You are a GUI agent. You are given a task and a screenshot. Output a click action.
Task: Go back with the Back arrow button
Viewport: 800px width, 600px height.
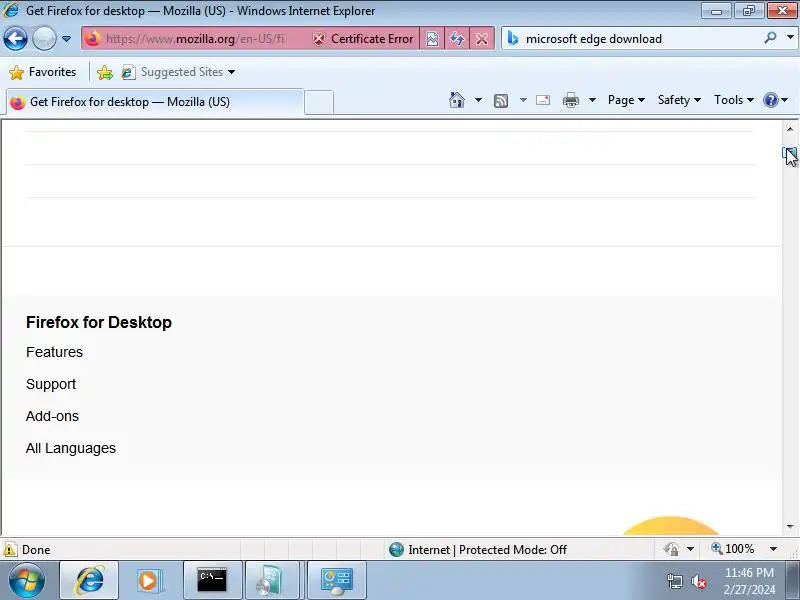click(15, 38)
